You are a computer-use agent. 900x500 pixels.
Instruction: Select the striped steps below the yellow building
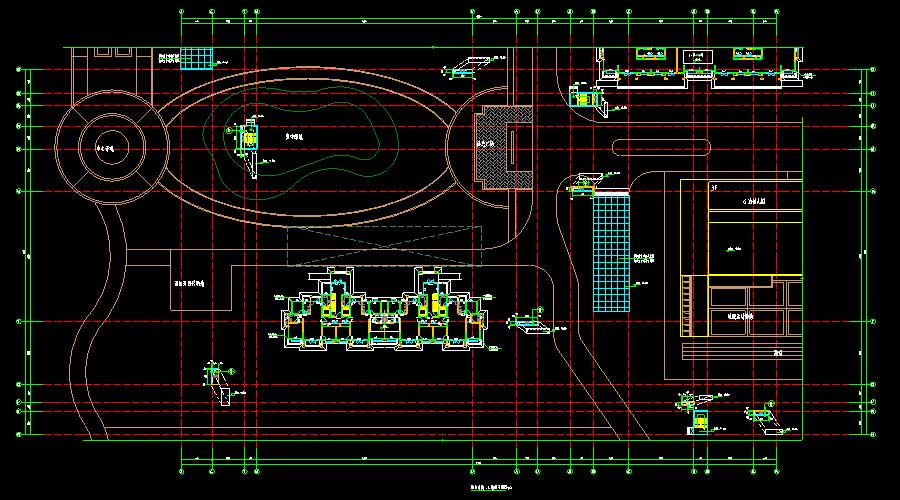tap(742, 351)
